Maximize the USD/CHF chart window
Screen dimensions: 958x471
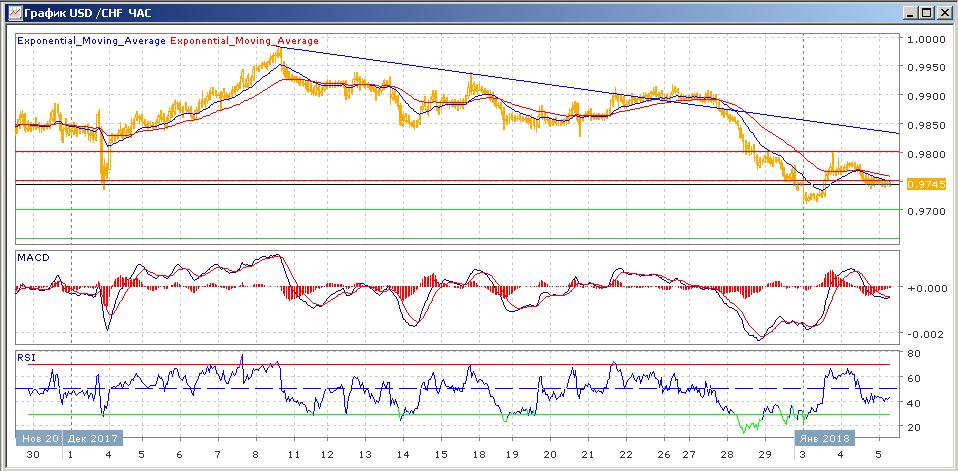pyautogui.click(x=926, y=12)
